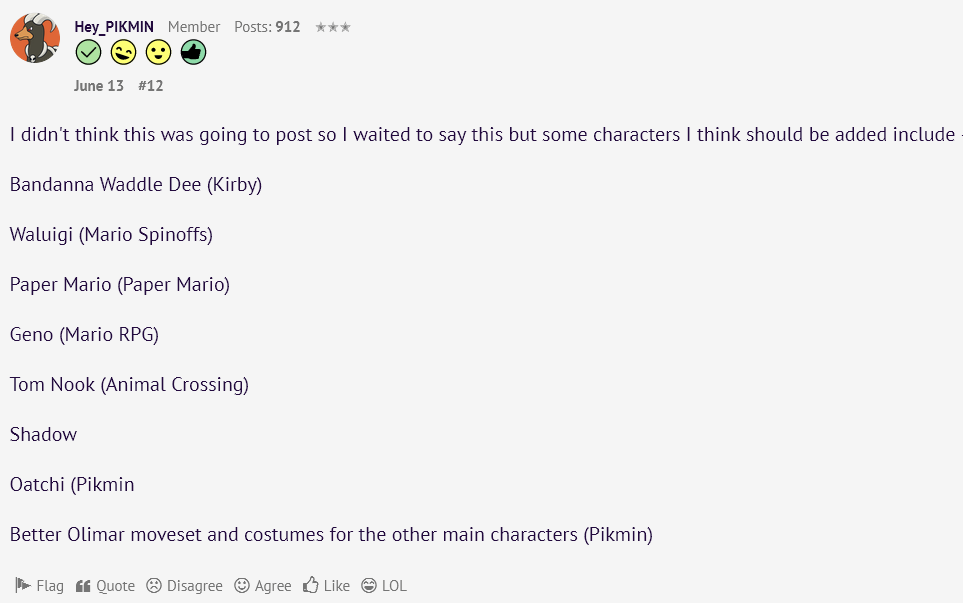Screen dimensions: 963x603
Task: Click the flag icon below the post
Action: [23, 585]
